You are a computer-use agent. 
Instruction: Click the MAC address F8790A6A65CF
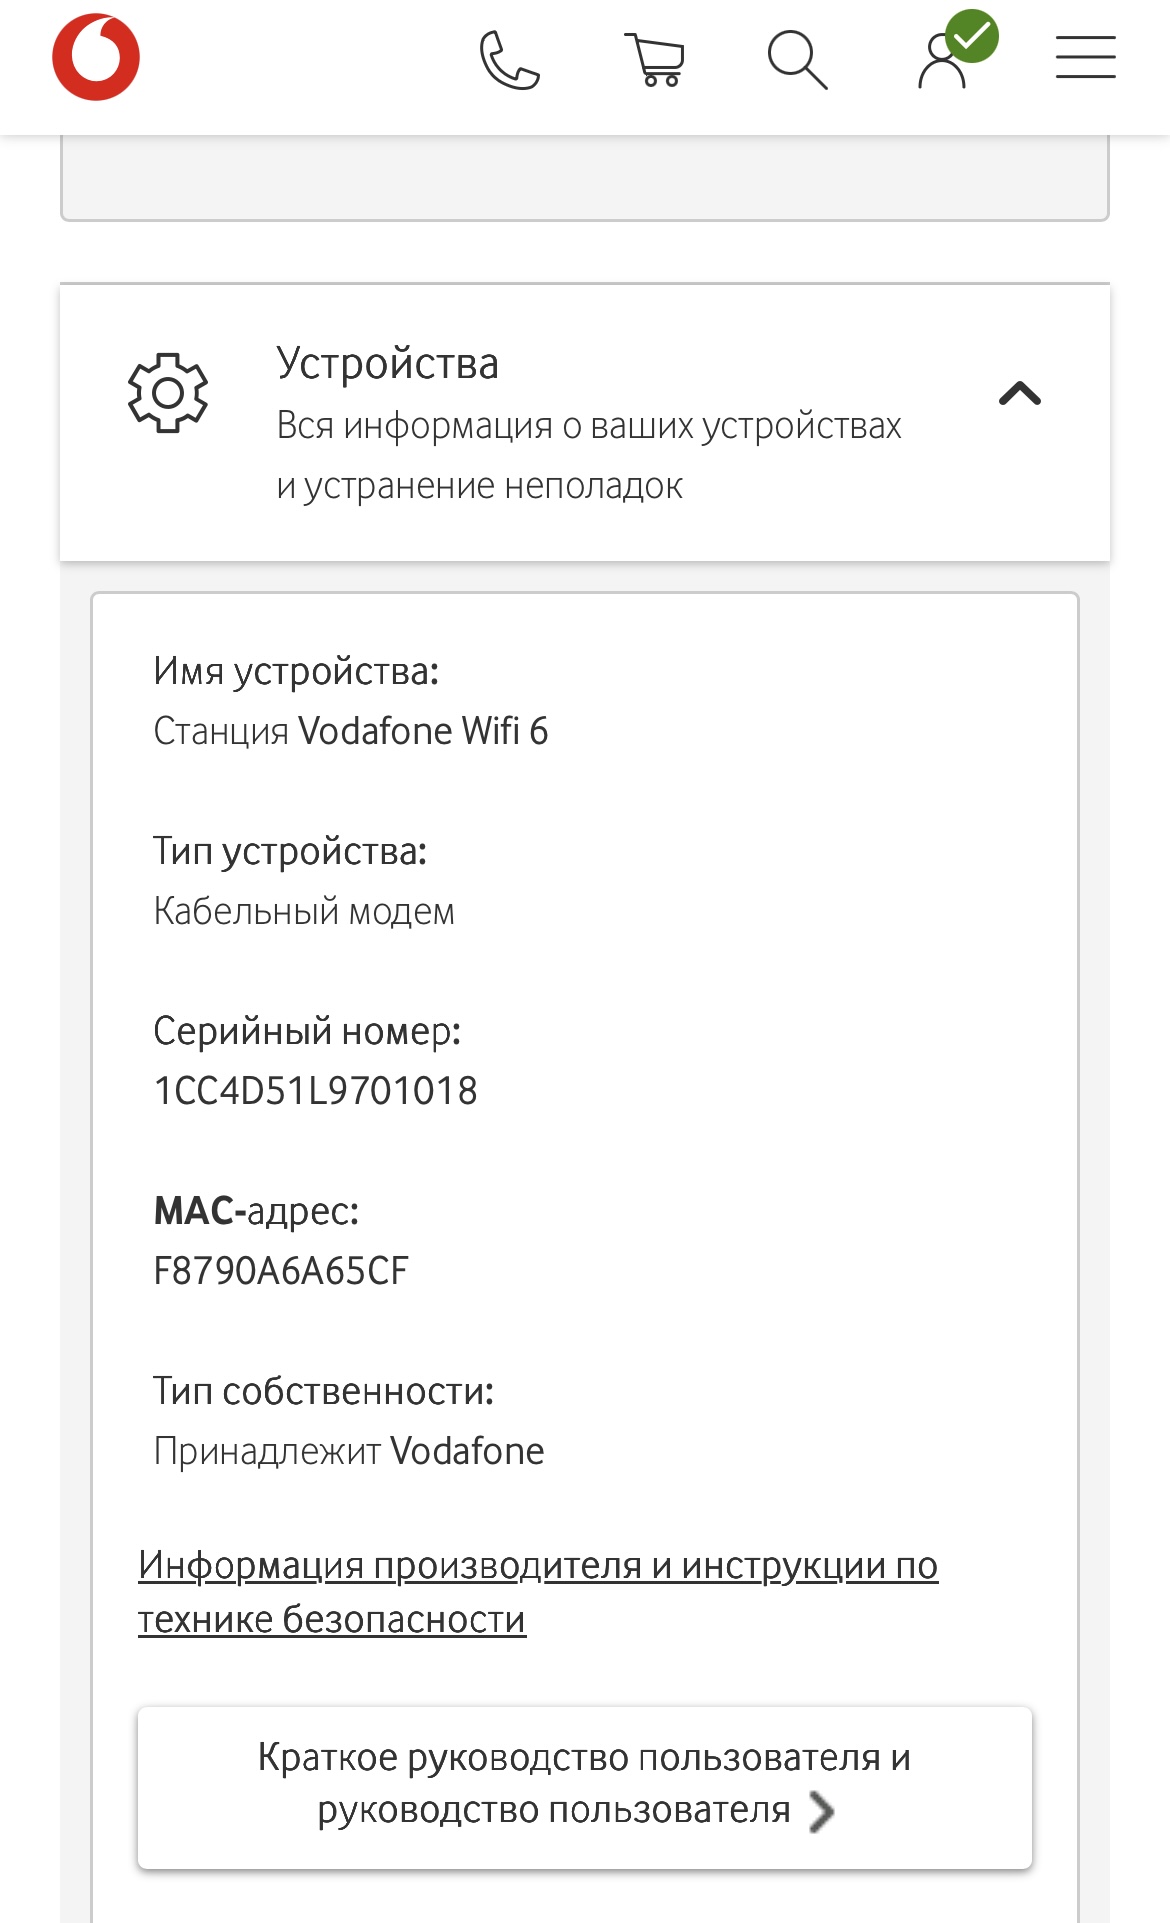coord(281,1271)
